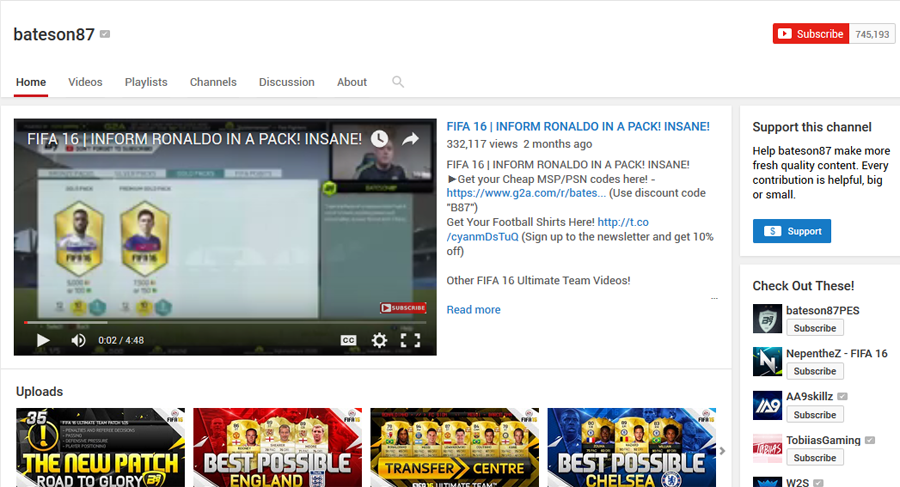
Task: Show next uploads with the right chevron
Action: click(723, 451)
